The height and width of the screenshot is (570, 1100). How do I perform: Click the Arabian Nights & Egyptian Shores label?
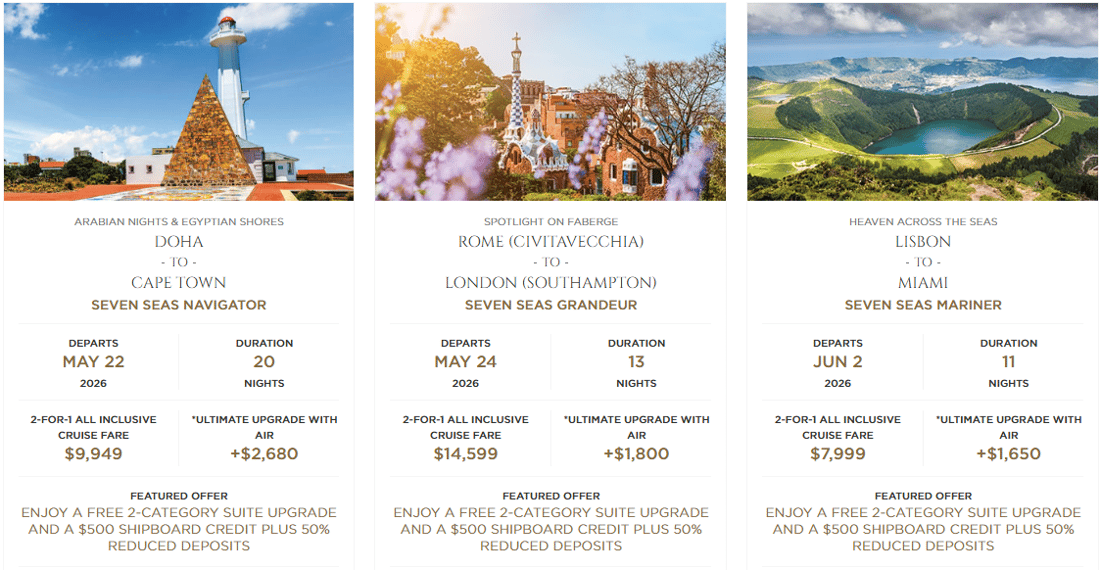pyautogui.click(x=179, y=222)
